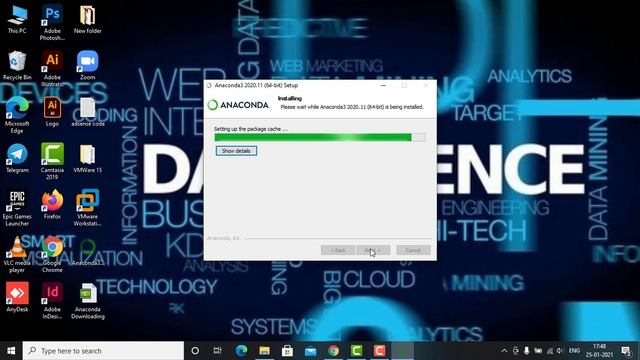Image resolution: width=640 pixels, height=360 pixels.
Task: Open Task View on the taskbar
Action: pos(218,351)
